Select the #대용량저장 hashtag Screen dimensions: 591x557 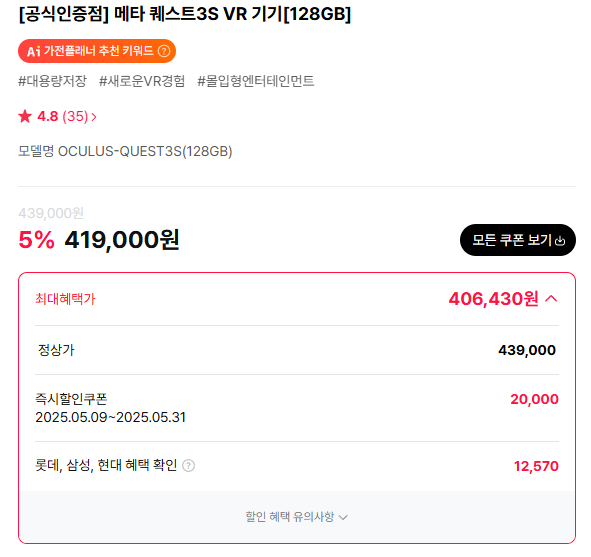[x=52, y=81]
